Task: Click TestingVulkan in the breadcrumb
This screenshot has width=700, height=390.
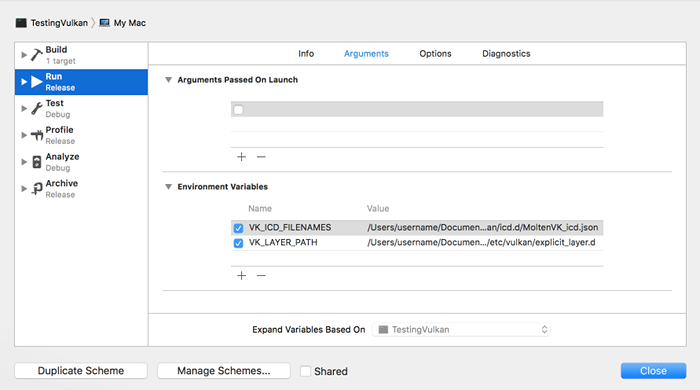Action: tap(59, 23)
